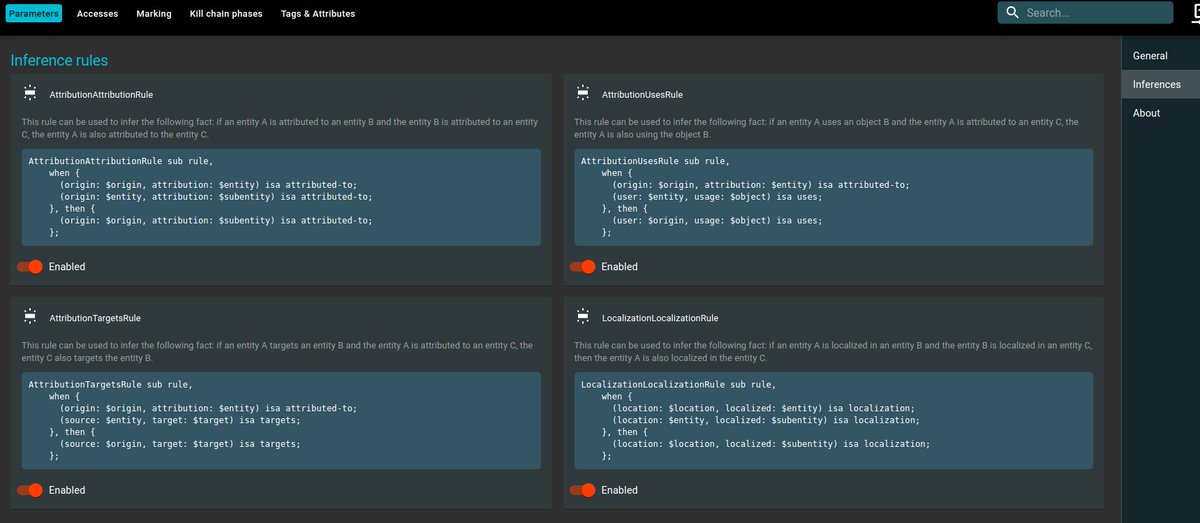The width and height of the screenshot is (1200, 523).
Task: Disable the AttributionAttributionRule inference toggle
Action: [30, 267]
